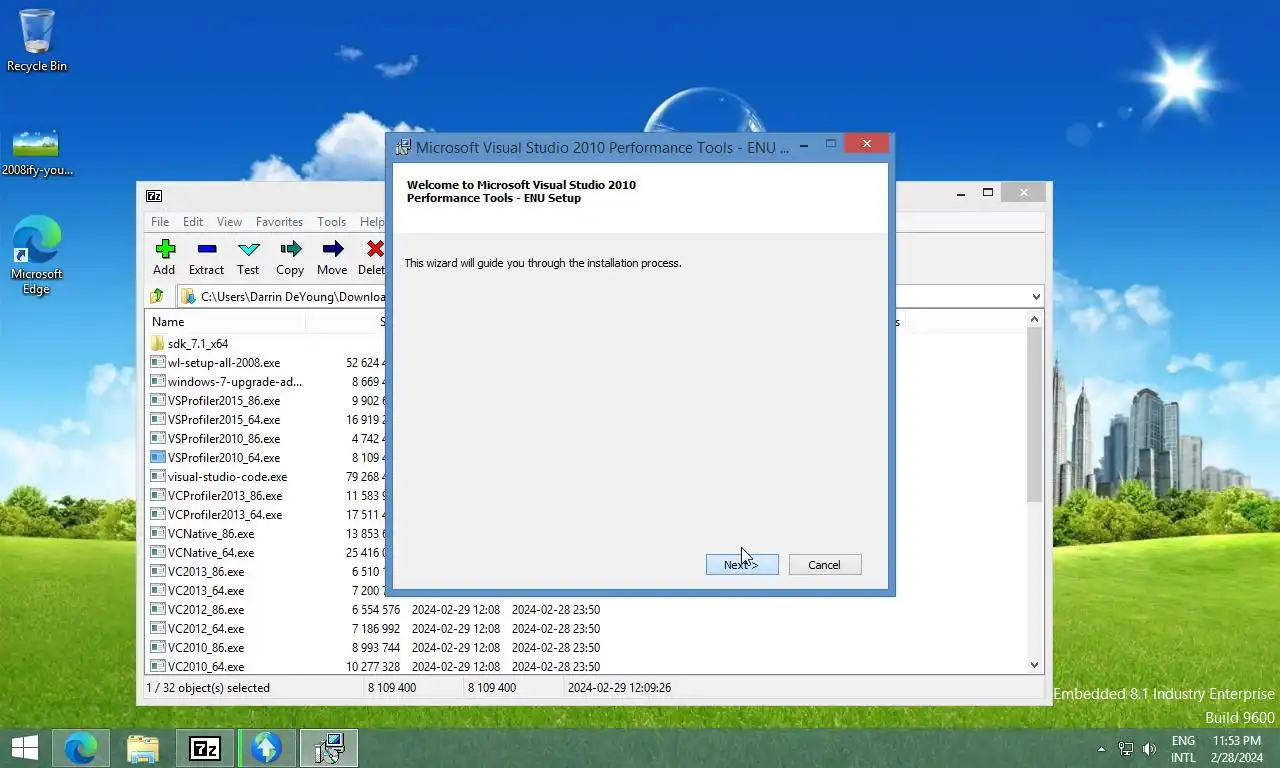Open the Edit menu in 7-Zip
This screenshot has width=1280, height=768.
pos(193,222)
